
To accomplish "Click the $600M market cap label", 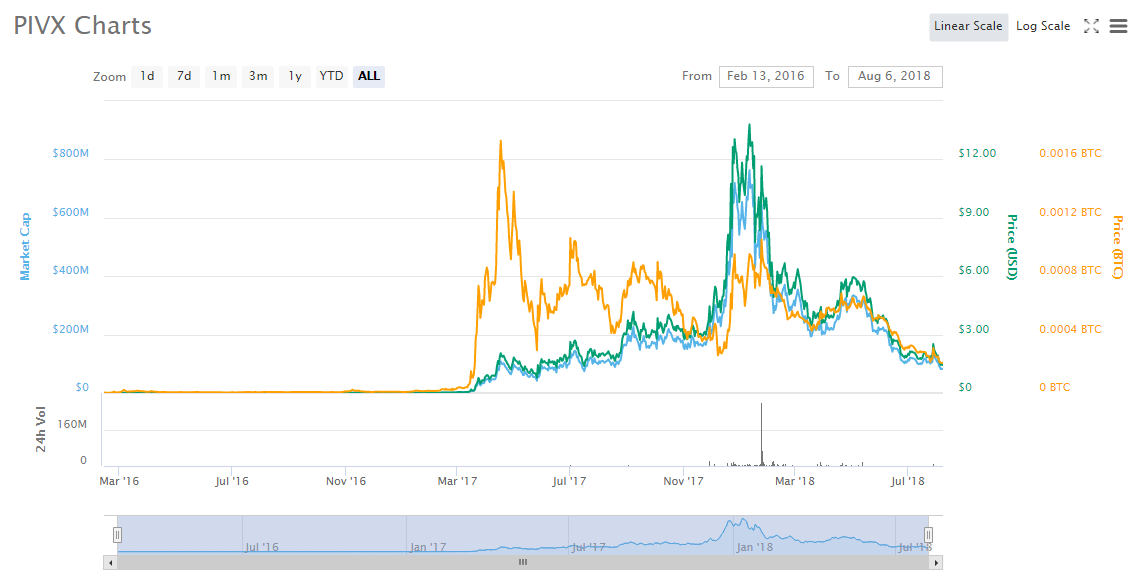I will (70, 212).
